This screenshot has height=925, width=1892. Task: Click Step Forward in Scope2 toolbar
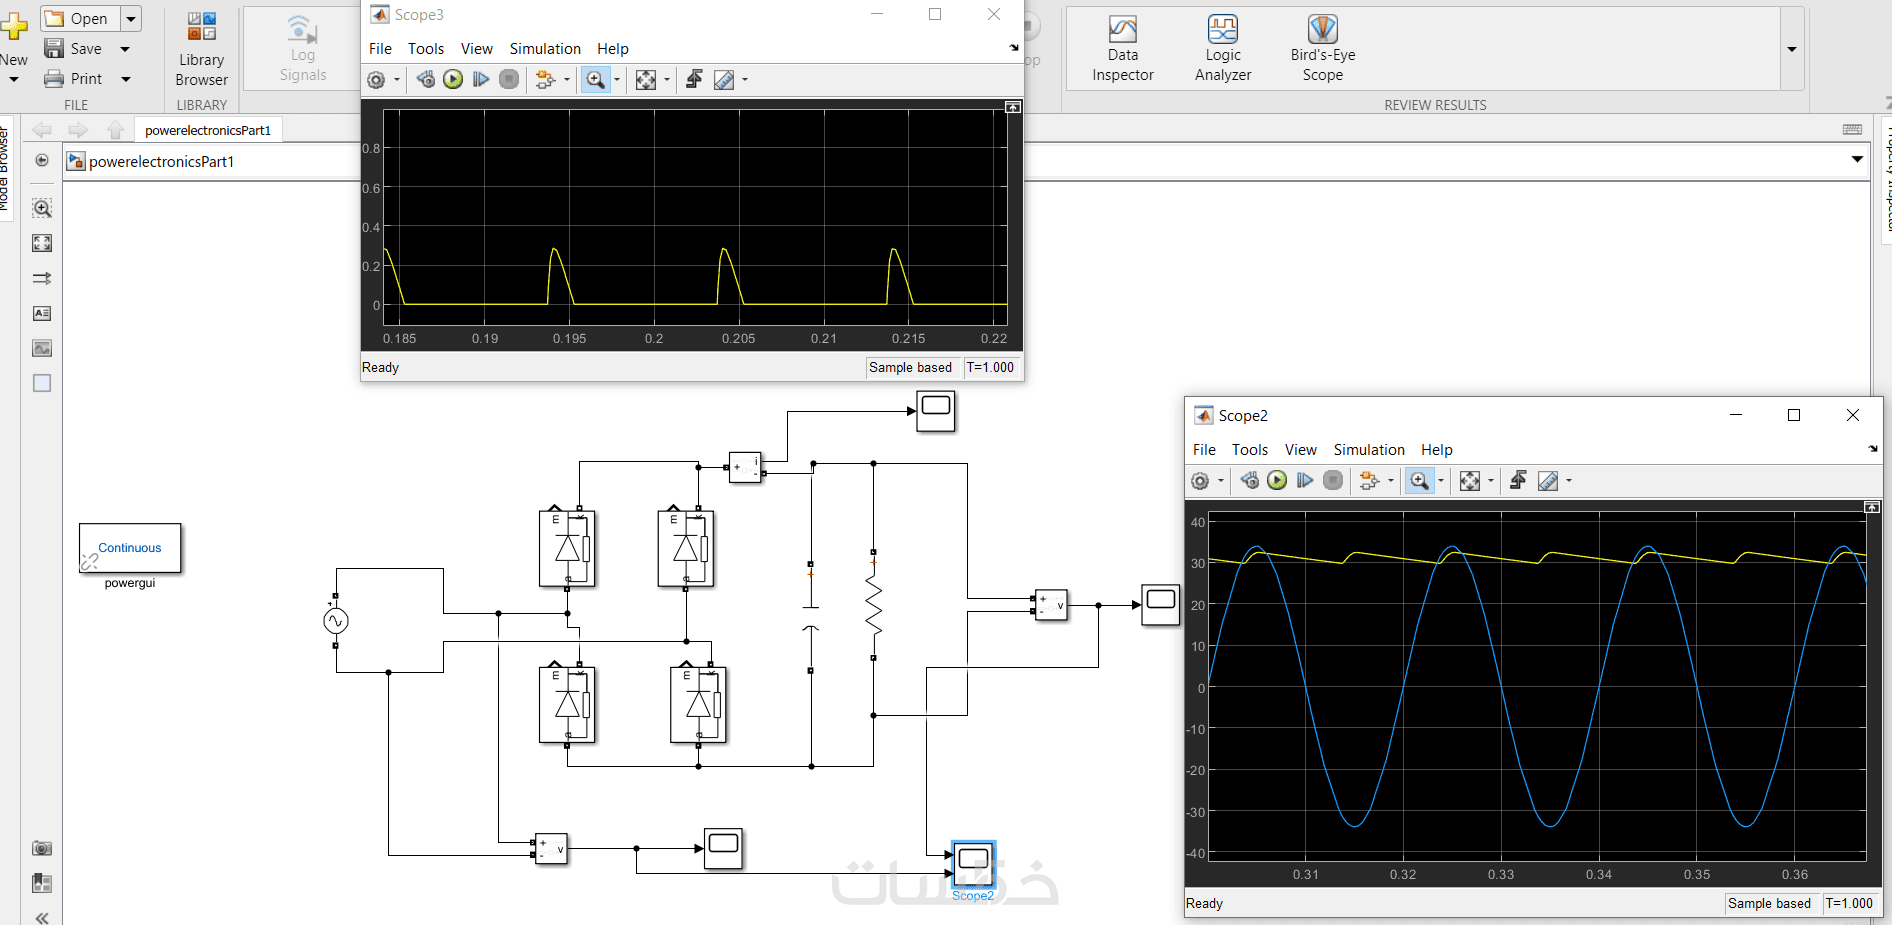(x=1305, y=481)
